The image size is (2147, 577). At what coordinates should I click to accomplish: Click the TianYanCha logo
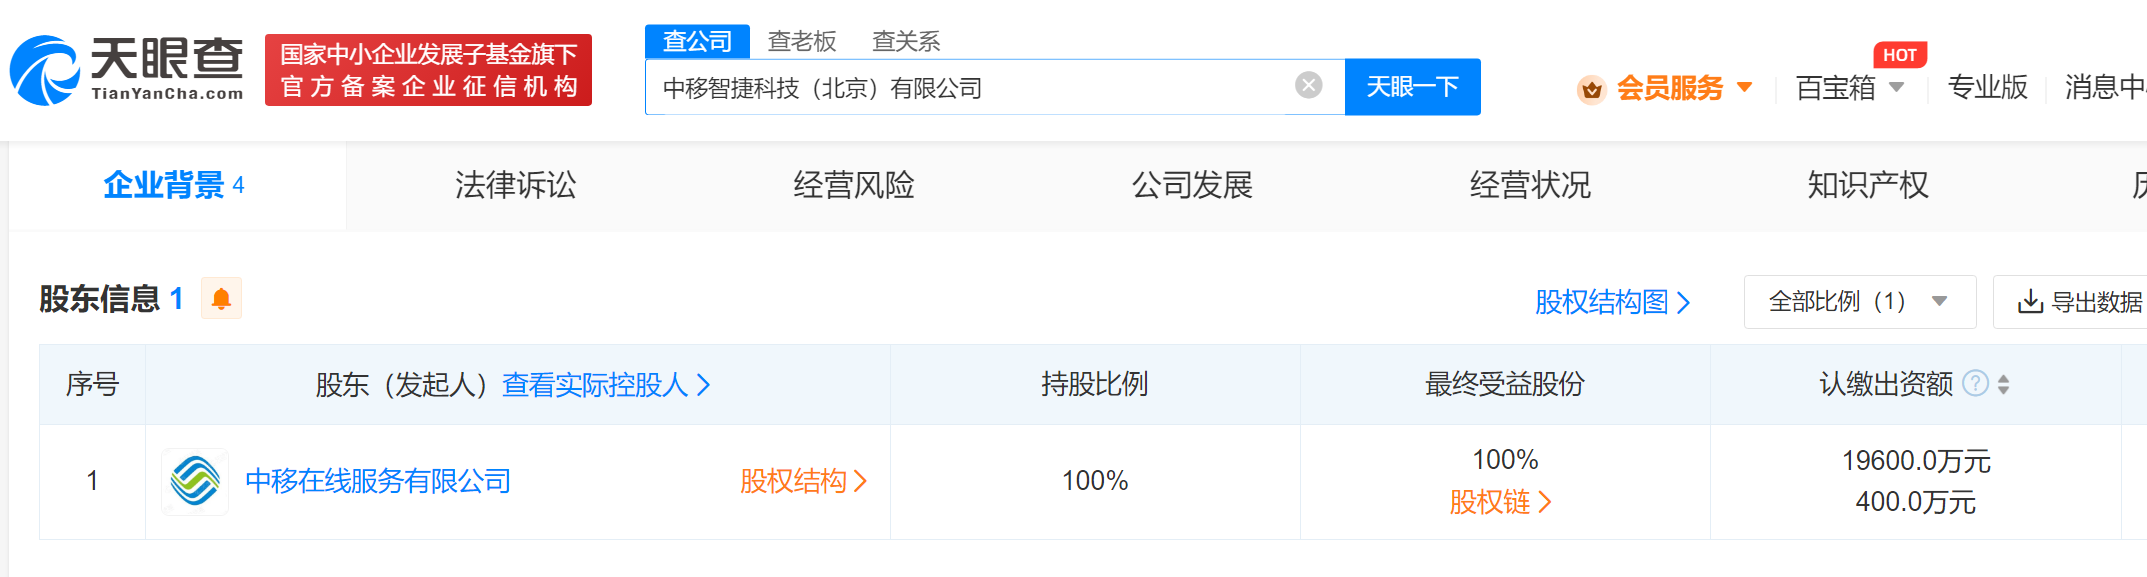[x=127, y=70]
